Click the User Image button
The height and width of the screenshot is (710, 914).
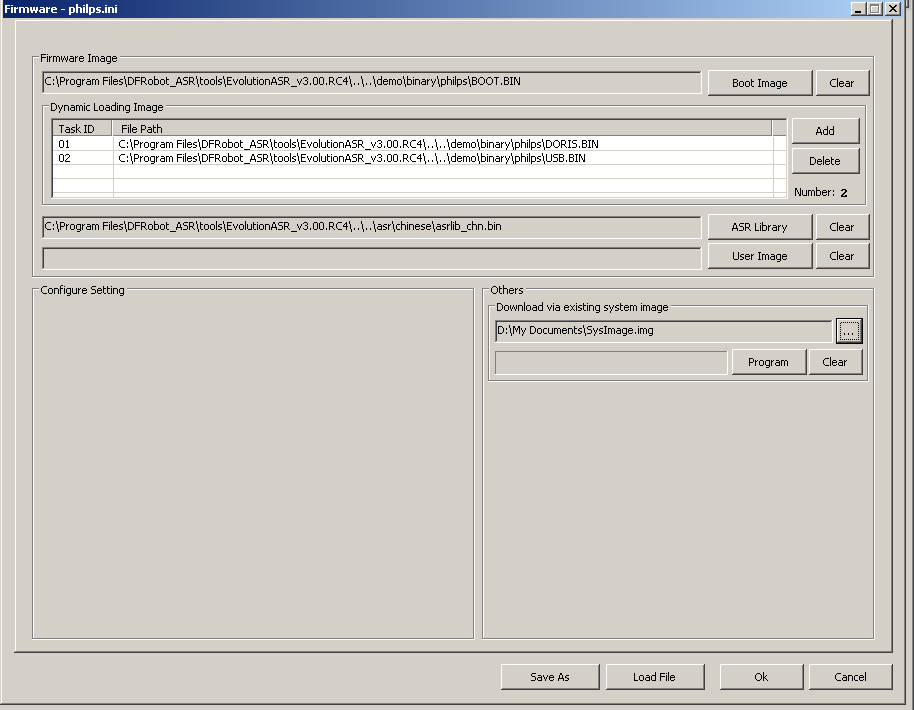(x=760, y=256)
